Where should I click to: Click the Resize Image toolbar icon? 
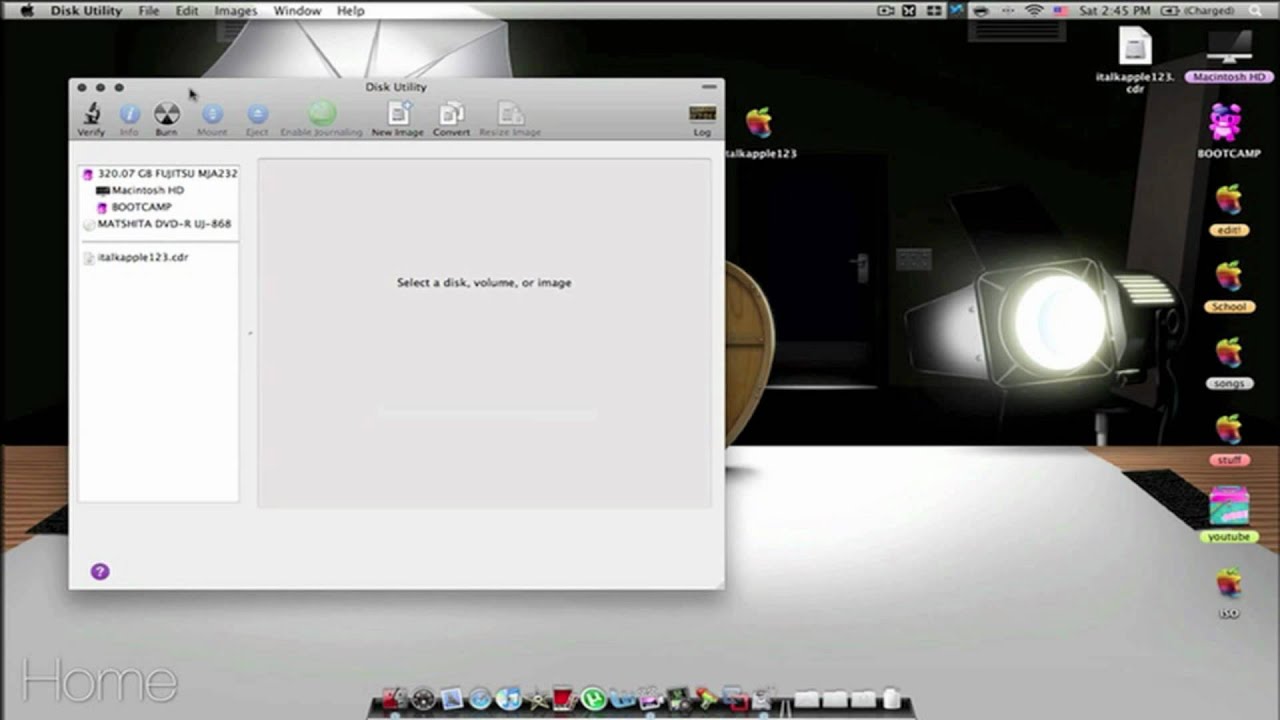[510, 113]
